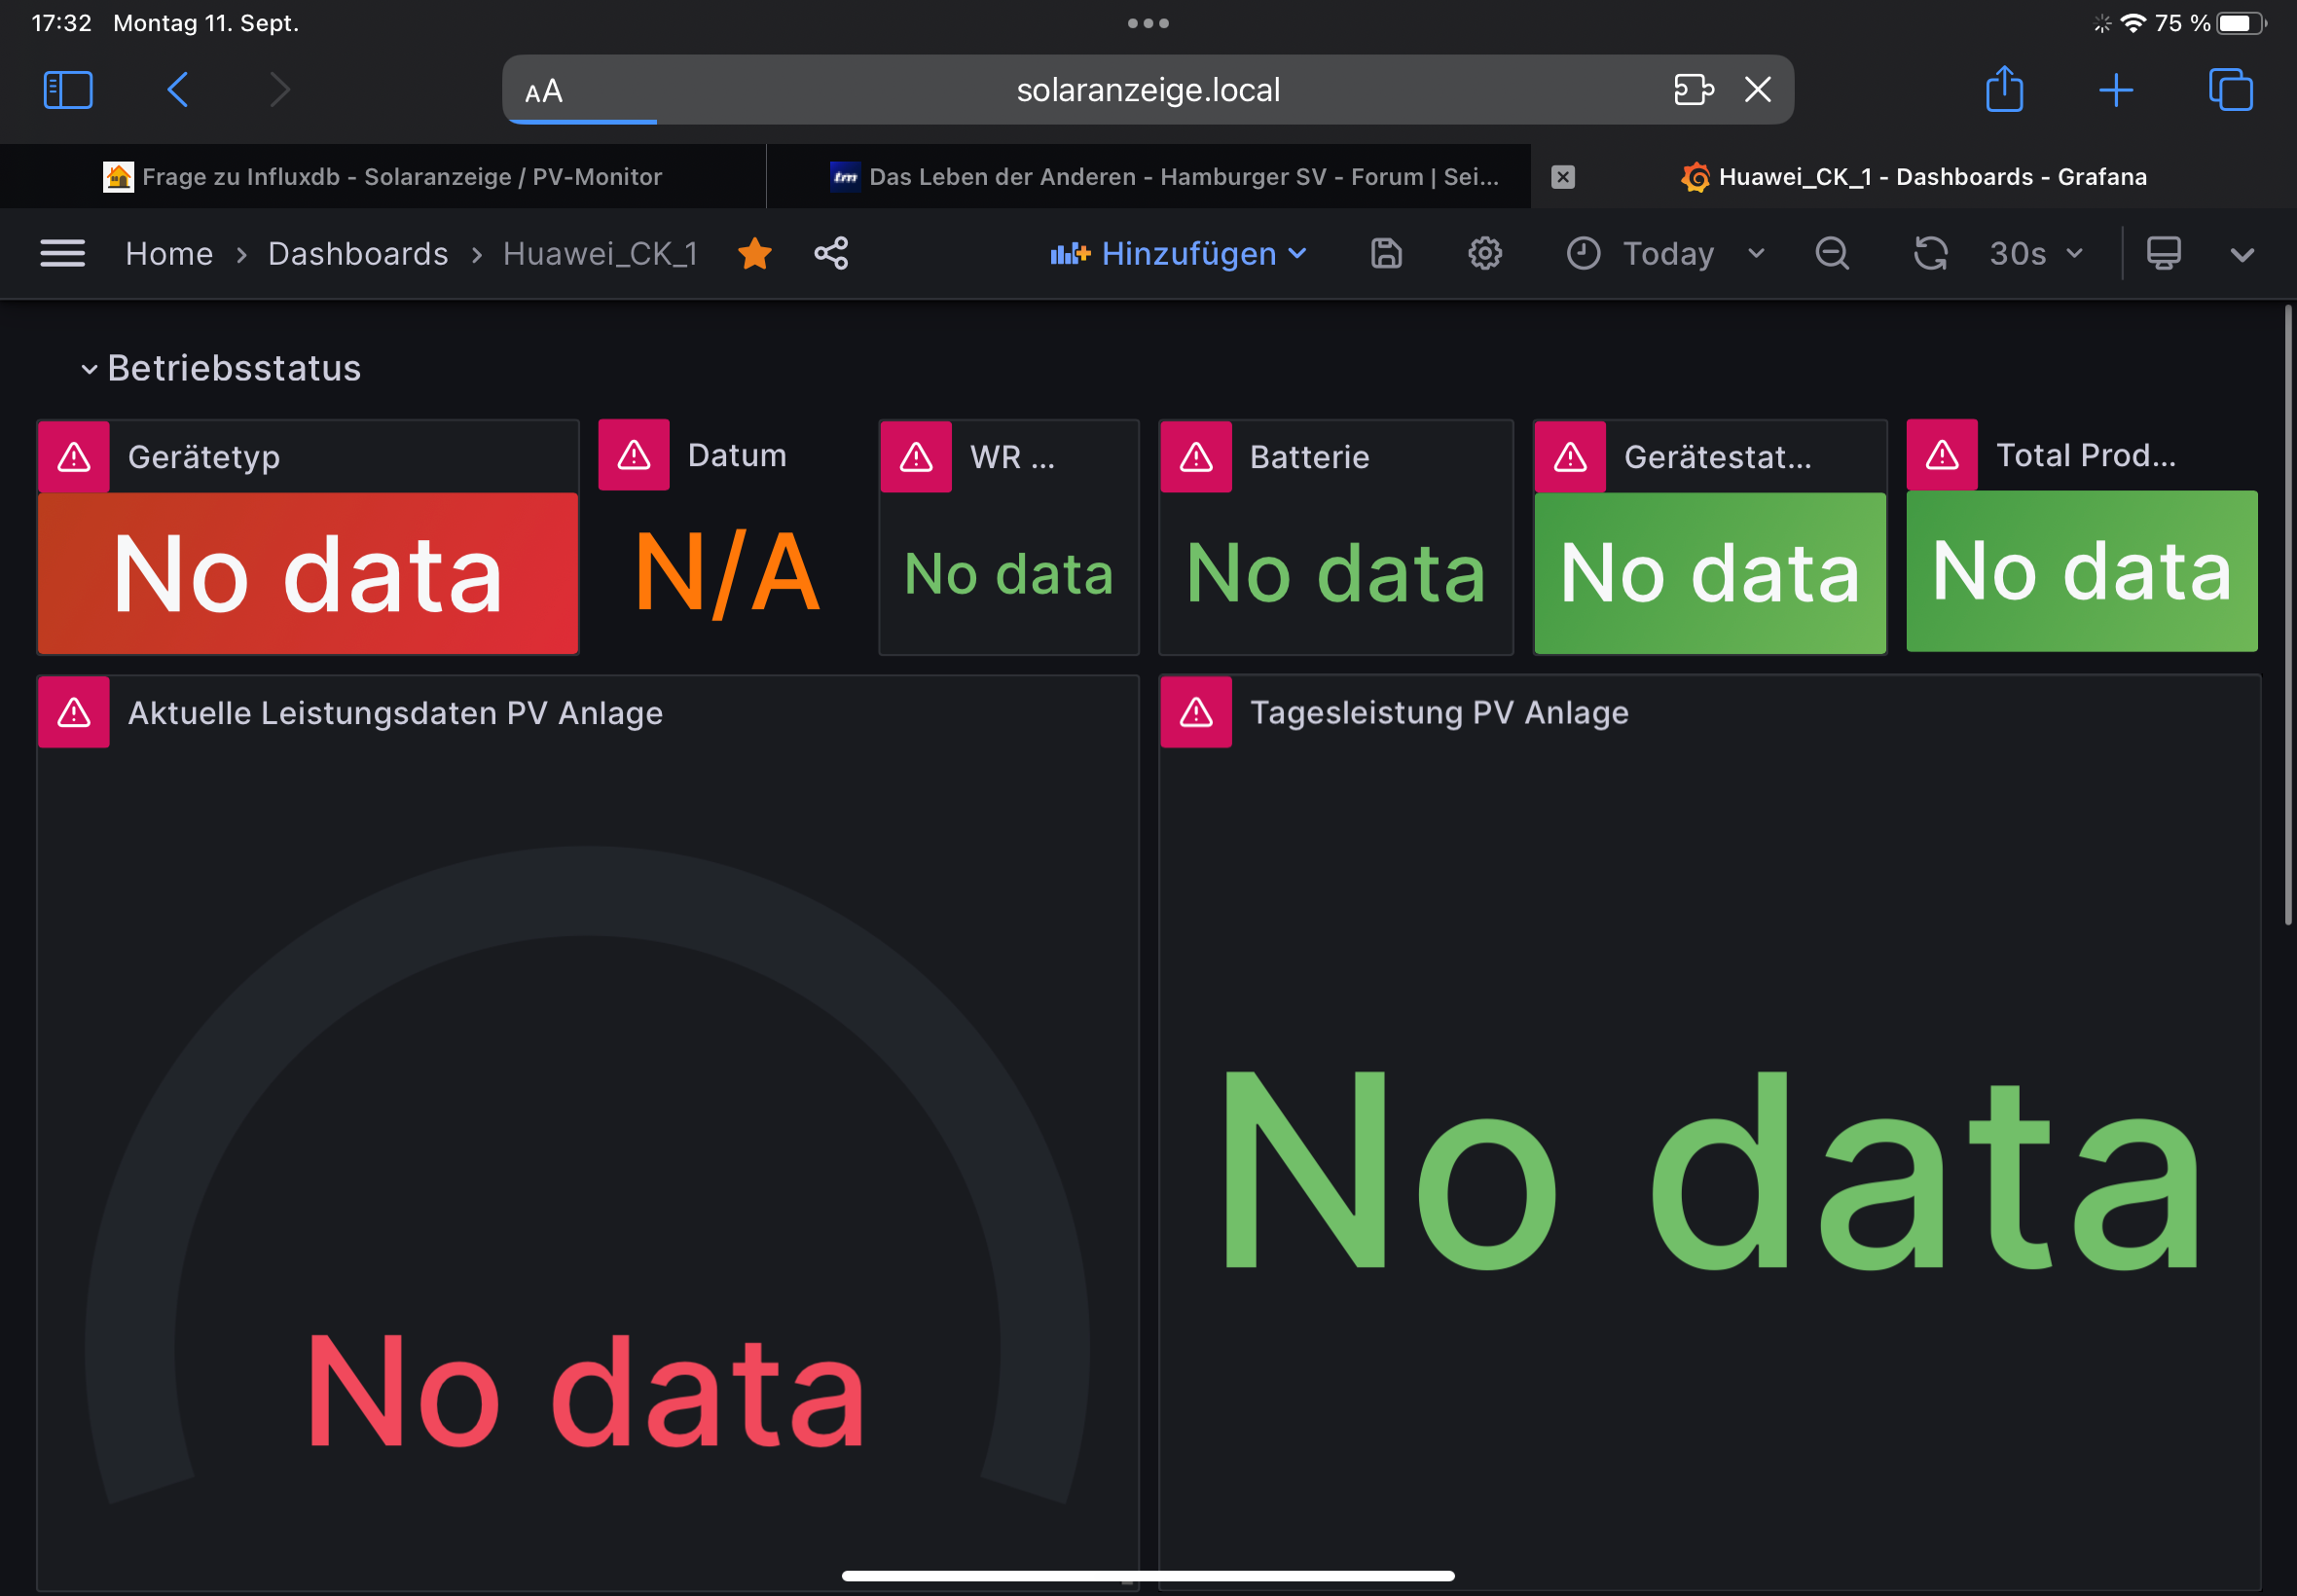Save dashboard using floppy disk icon

click(1386, 254)
